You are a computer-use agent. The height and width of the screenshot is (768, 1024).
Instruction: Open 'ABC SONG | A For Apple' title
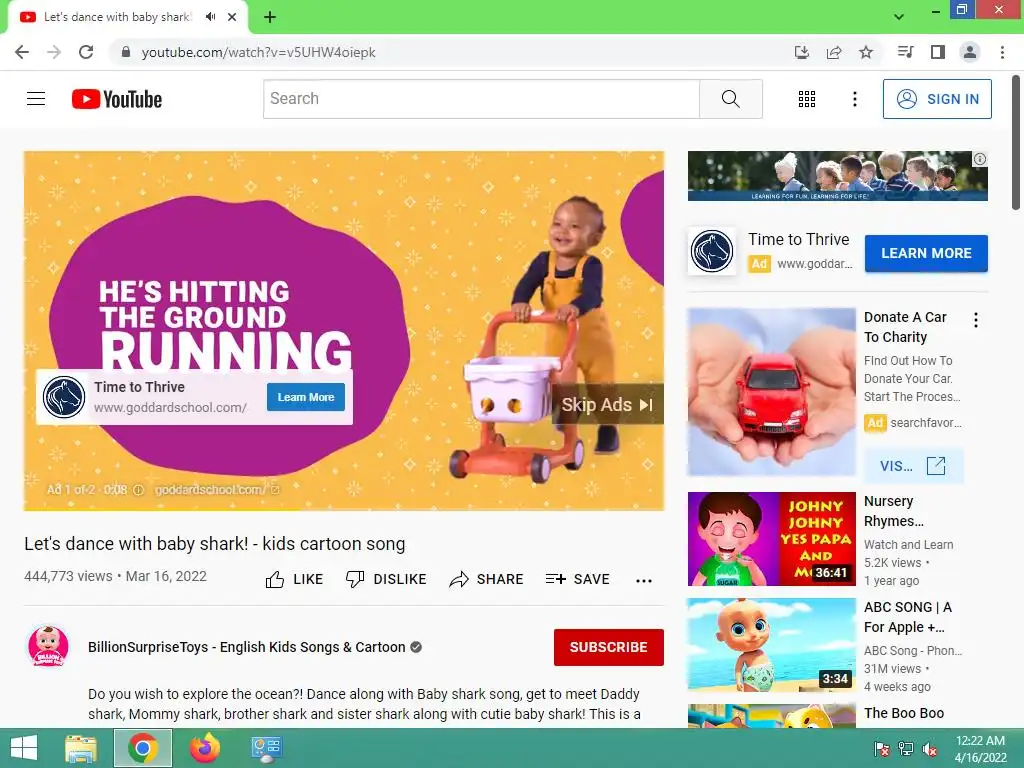point(908,617)
